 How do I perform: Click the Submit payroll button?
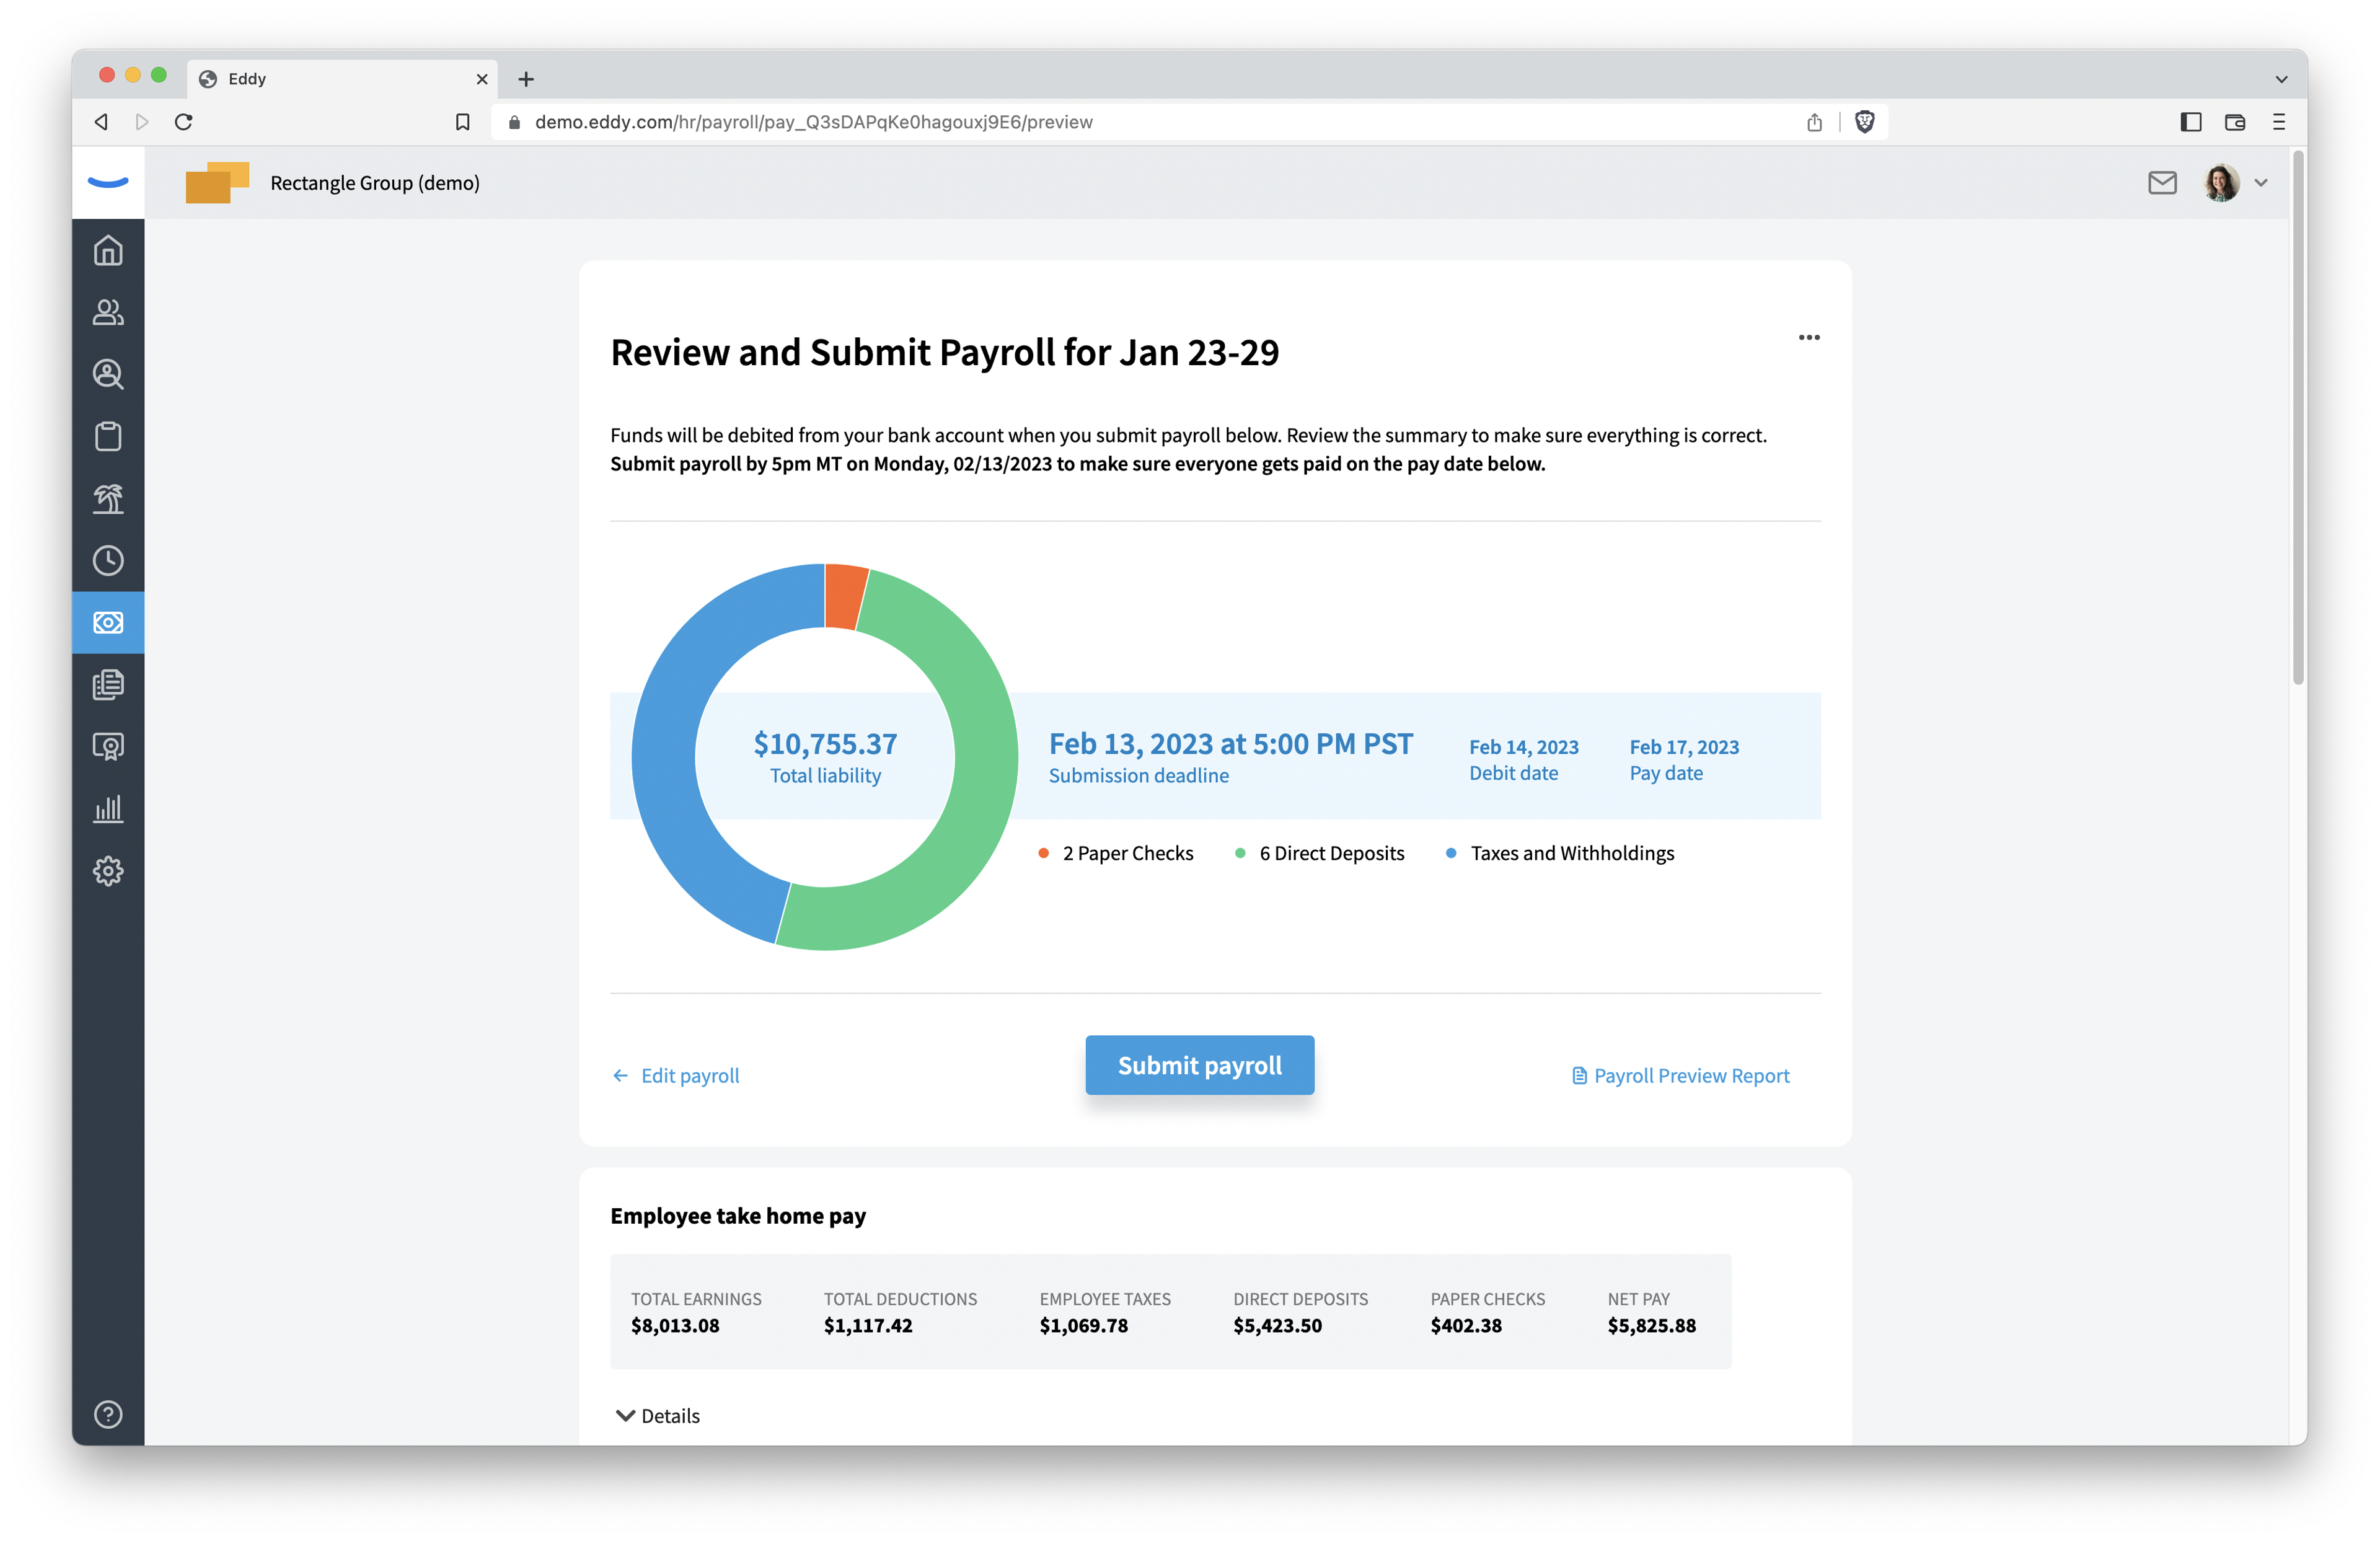tap(1200, 1065)
